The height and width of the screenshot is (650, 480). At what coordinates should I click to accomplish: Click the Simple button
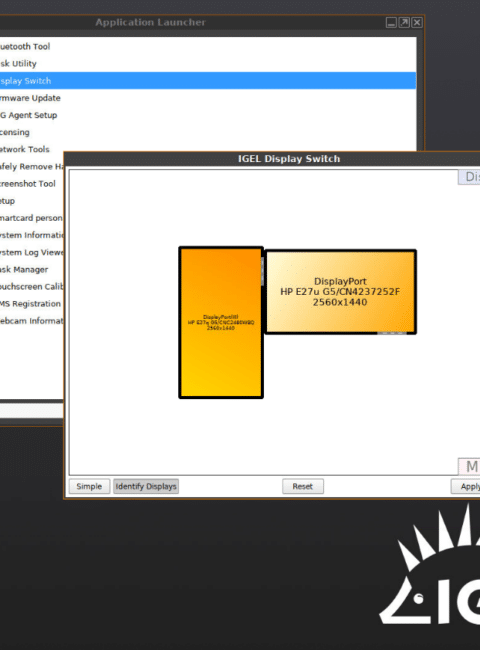point(89,486)
